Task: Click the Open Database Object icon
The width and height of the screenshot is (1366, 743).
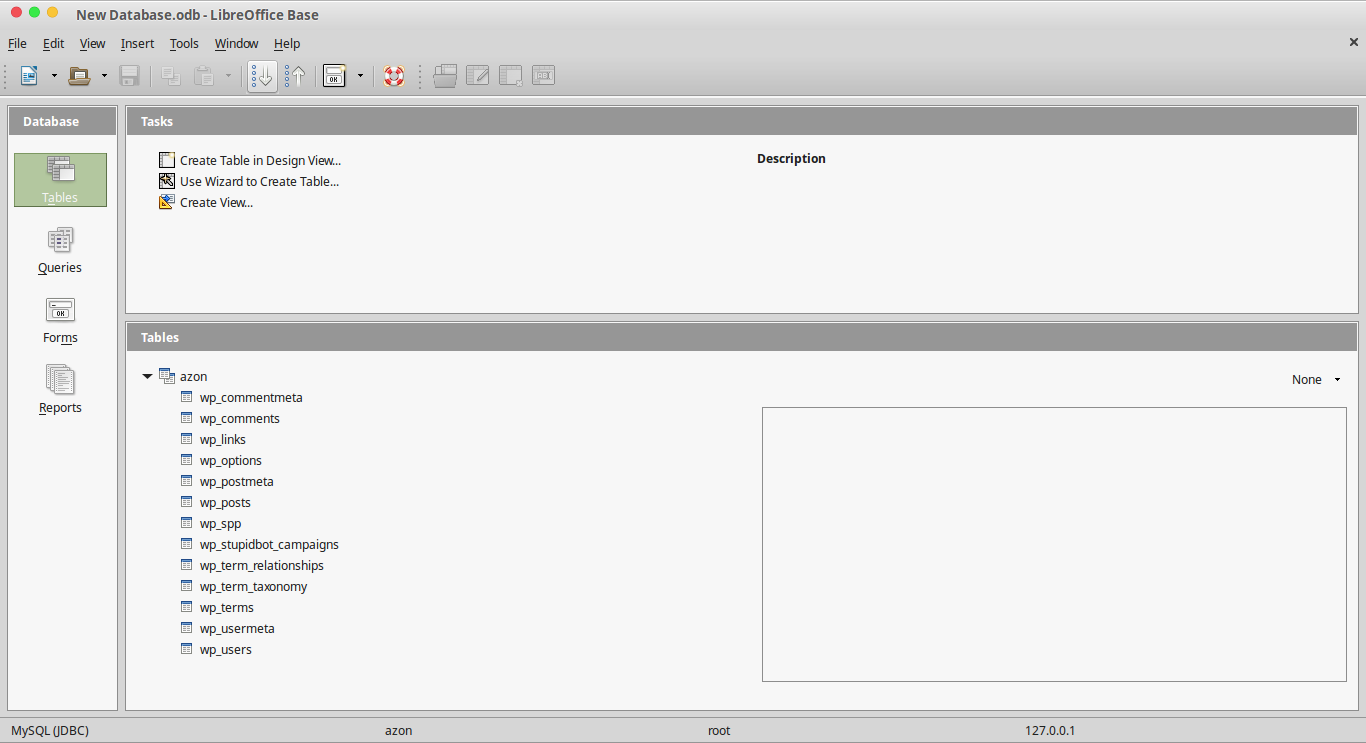Action: (x=445, y=76)
